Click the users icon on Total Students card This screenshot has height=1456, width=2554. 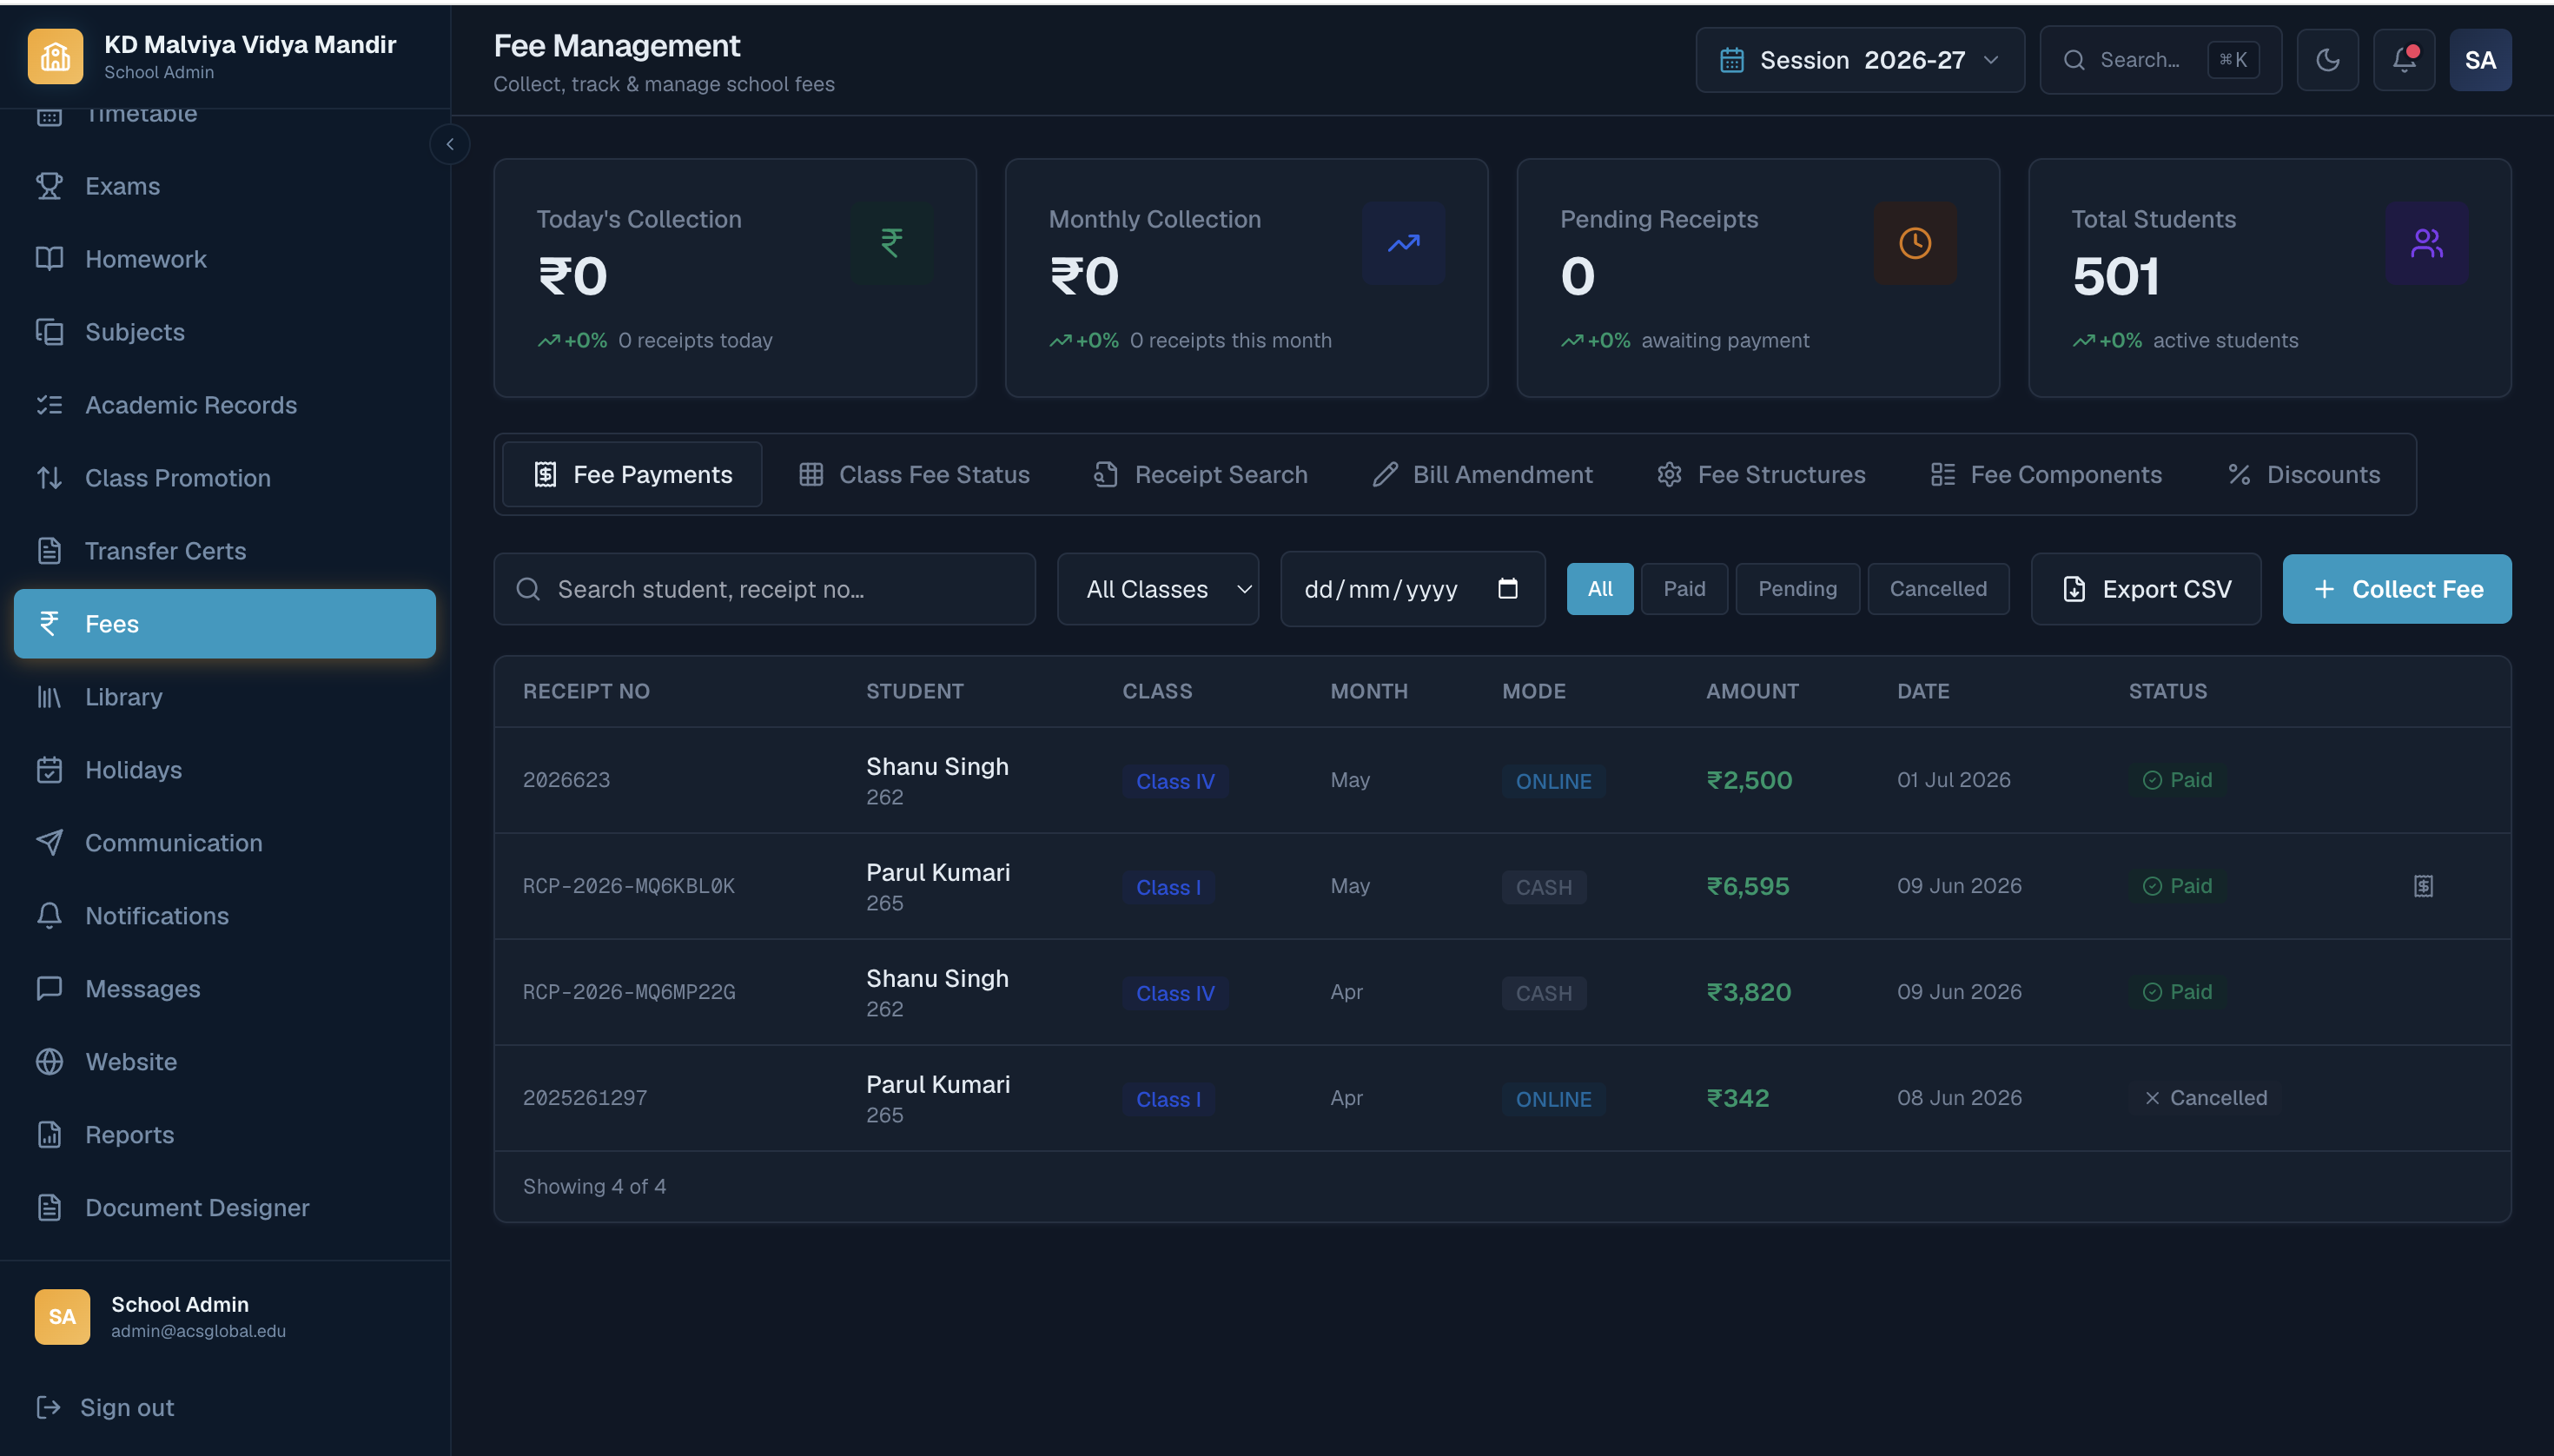[x=2426, y=243]
